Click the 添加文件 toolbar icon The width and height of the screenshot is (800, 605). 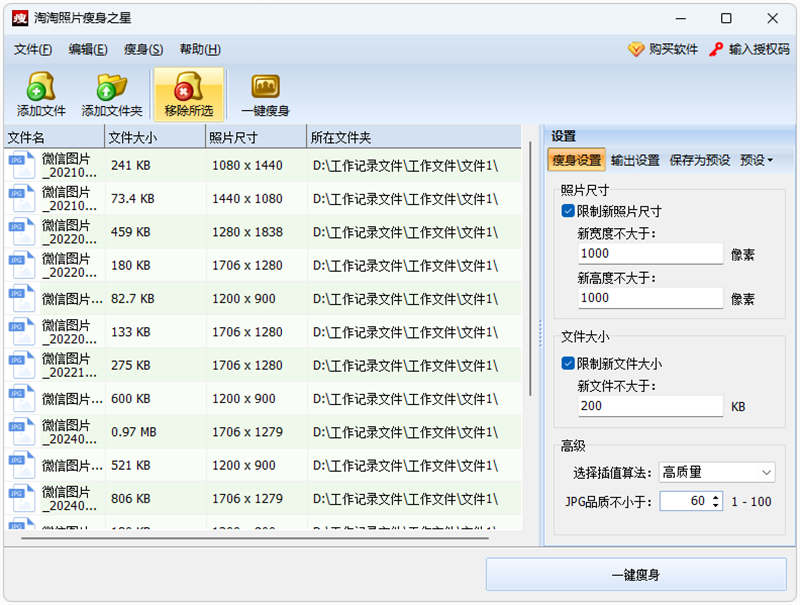41,86
